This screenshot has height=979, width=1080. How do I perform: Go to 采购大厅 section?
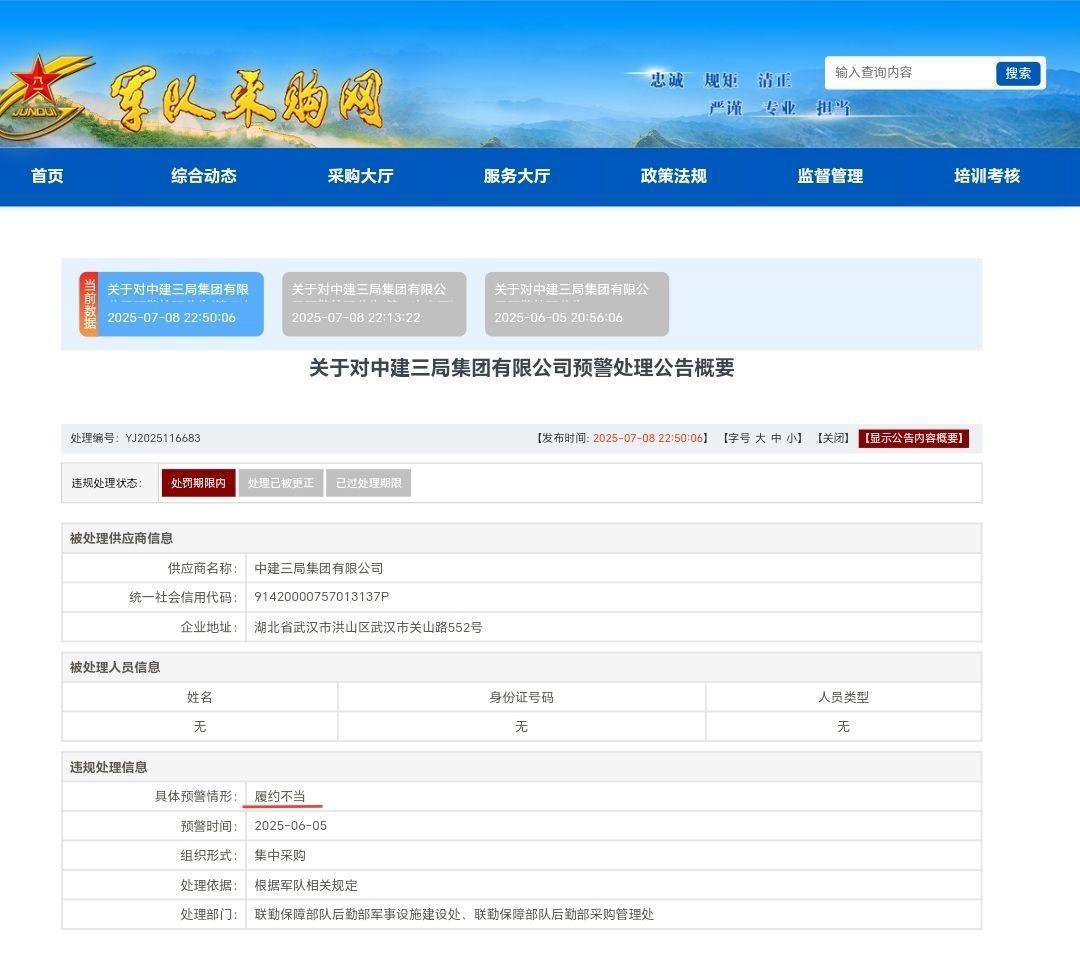360,176
